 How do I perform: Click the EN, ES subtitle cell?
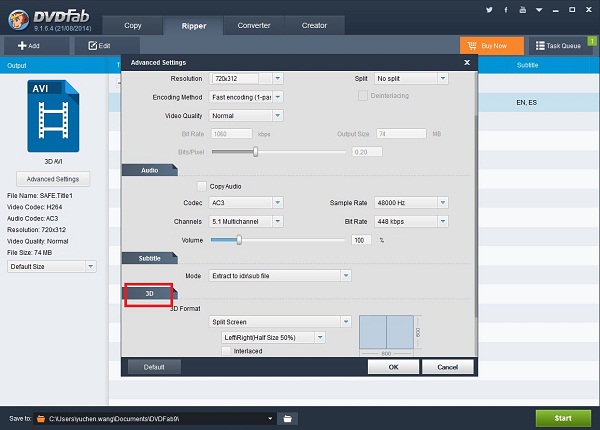pos(527,103)
